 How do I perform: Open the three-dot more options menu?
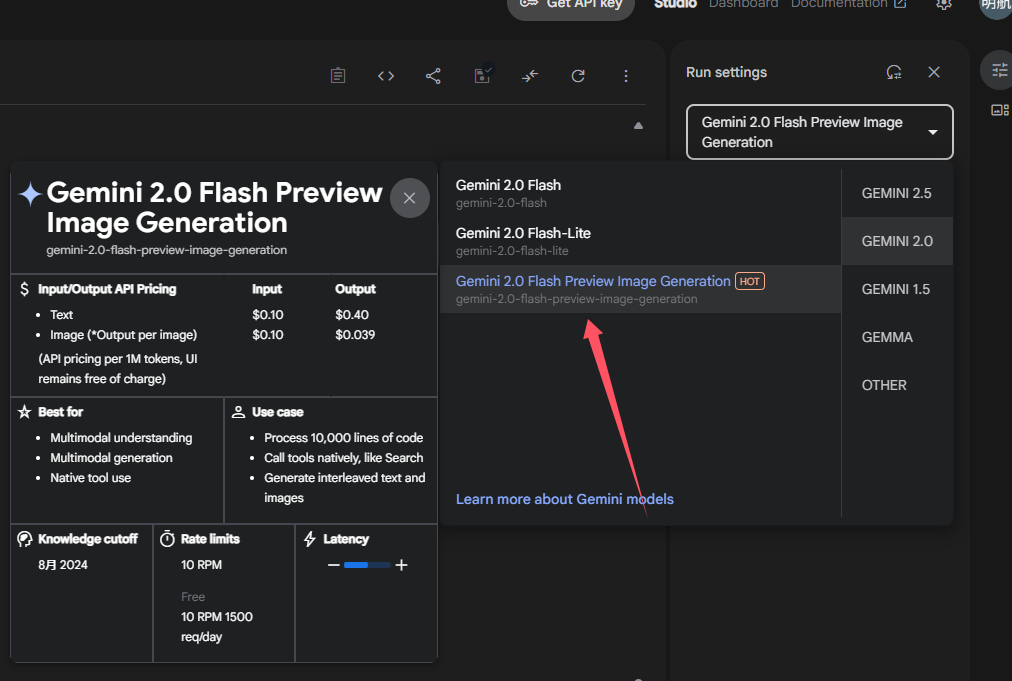click(625, 76)
